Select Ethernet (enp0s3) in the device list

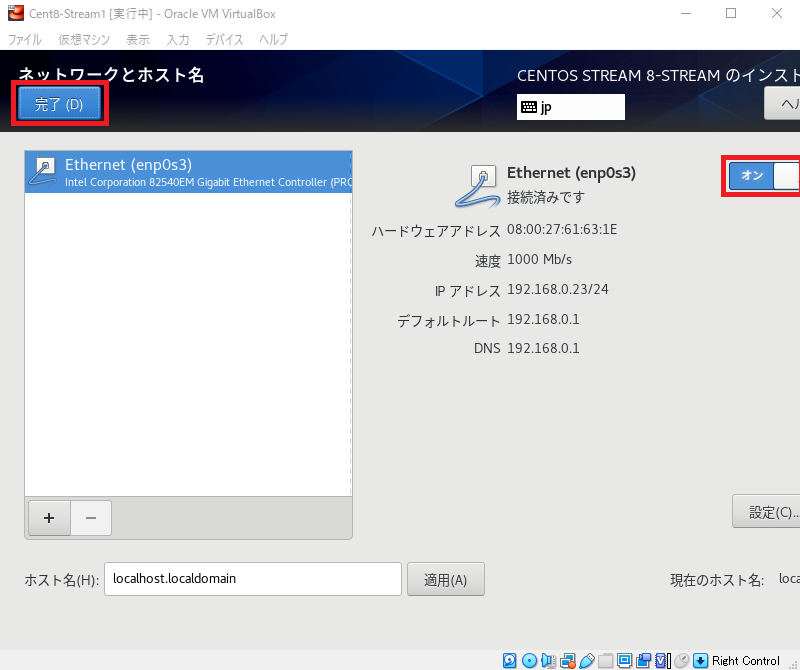[188, 172]
